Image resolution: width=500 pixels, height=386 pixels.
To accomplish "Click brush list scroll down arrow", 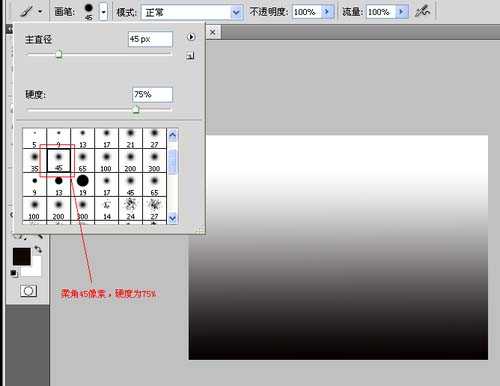I will 172,219.
